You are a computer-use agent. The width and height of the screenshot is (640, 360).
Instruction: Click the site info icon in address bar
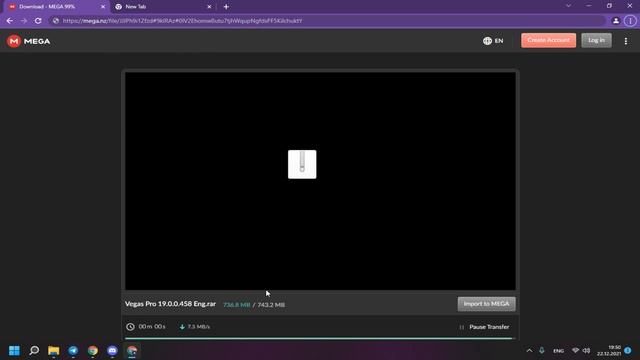56,20
